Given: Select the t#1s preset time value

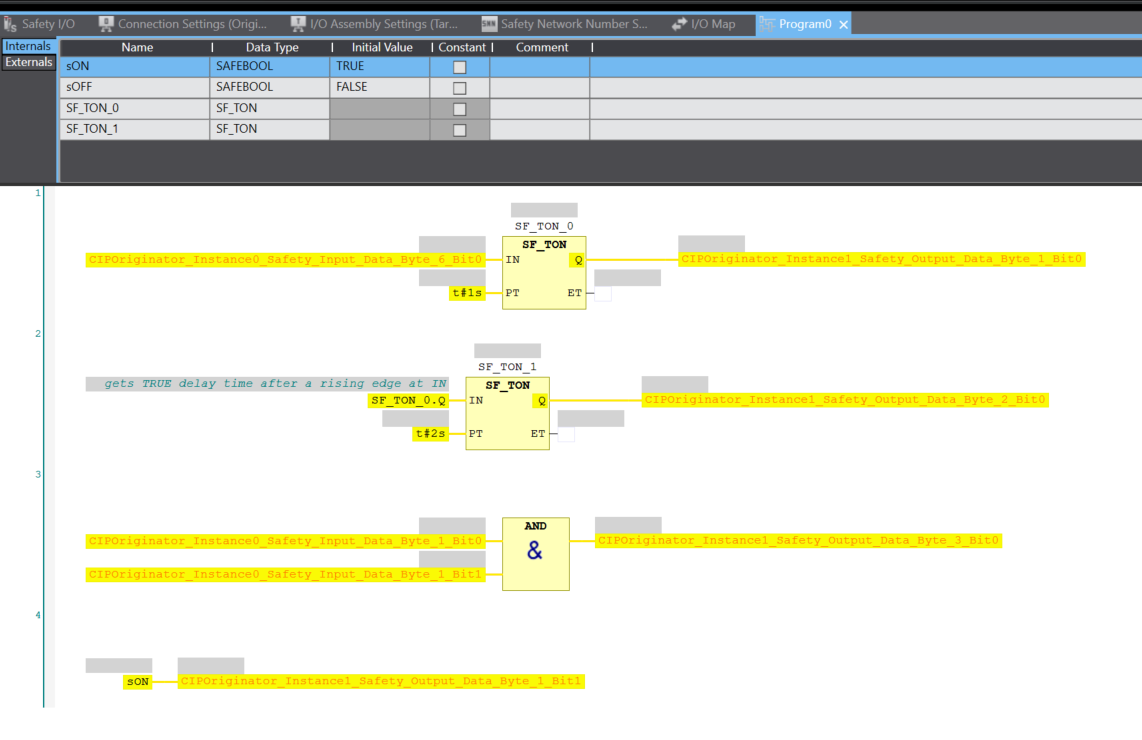Looking at the screenshot, I should [x=467, y=294].
